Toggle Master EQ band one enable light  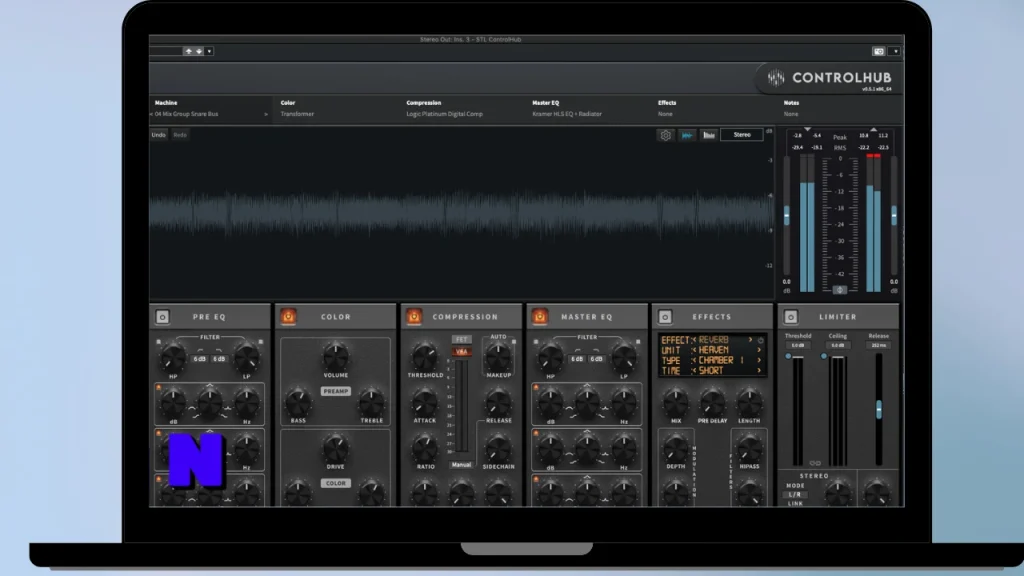coord(536,387)
